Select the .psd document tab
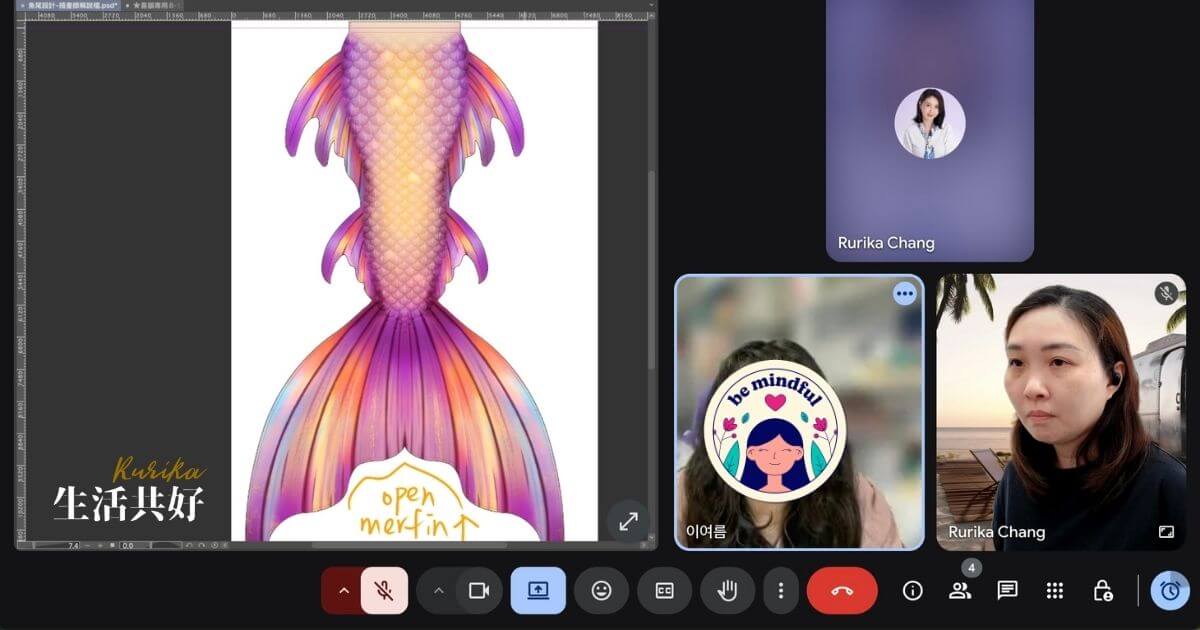 tap(70, 5)
